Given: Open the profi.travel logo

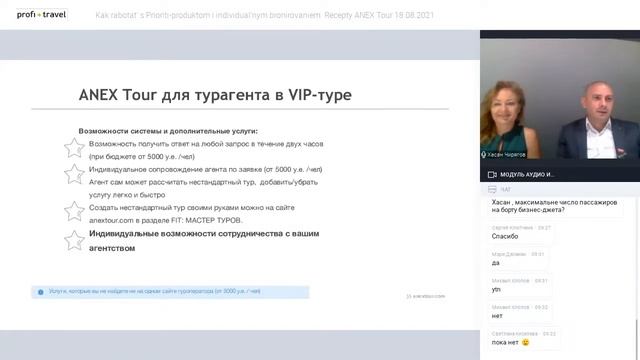Looking at the screenshot, I should (x=41, y=14).
